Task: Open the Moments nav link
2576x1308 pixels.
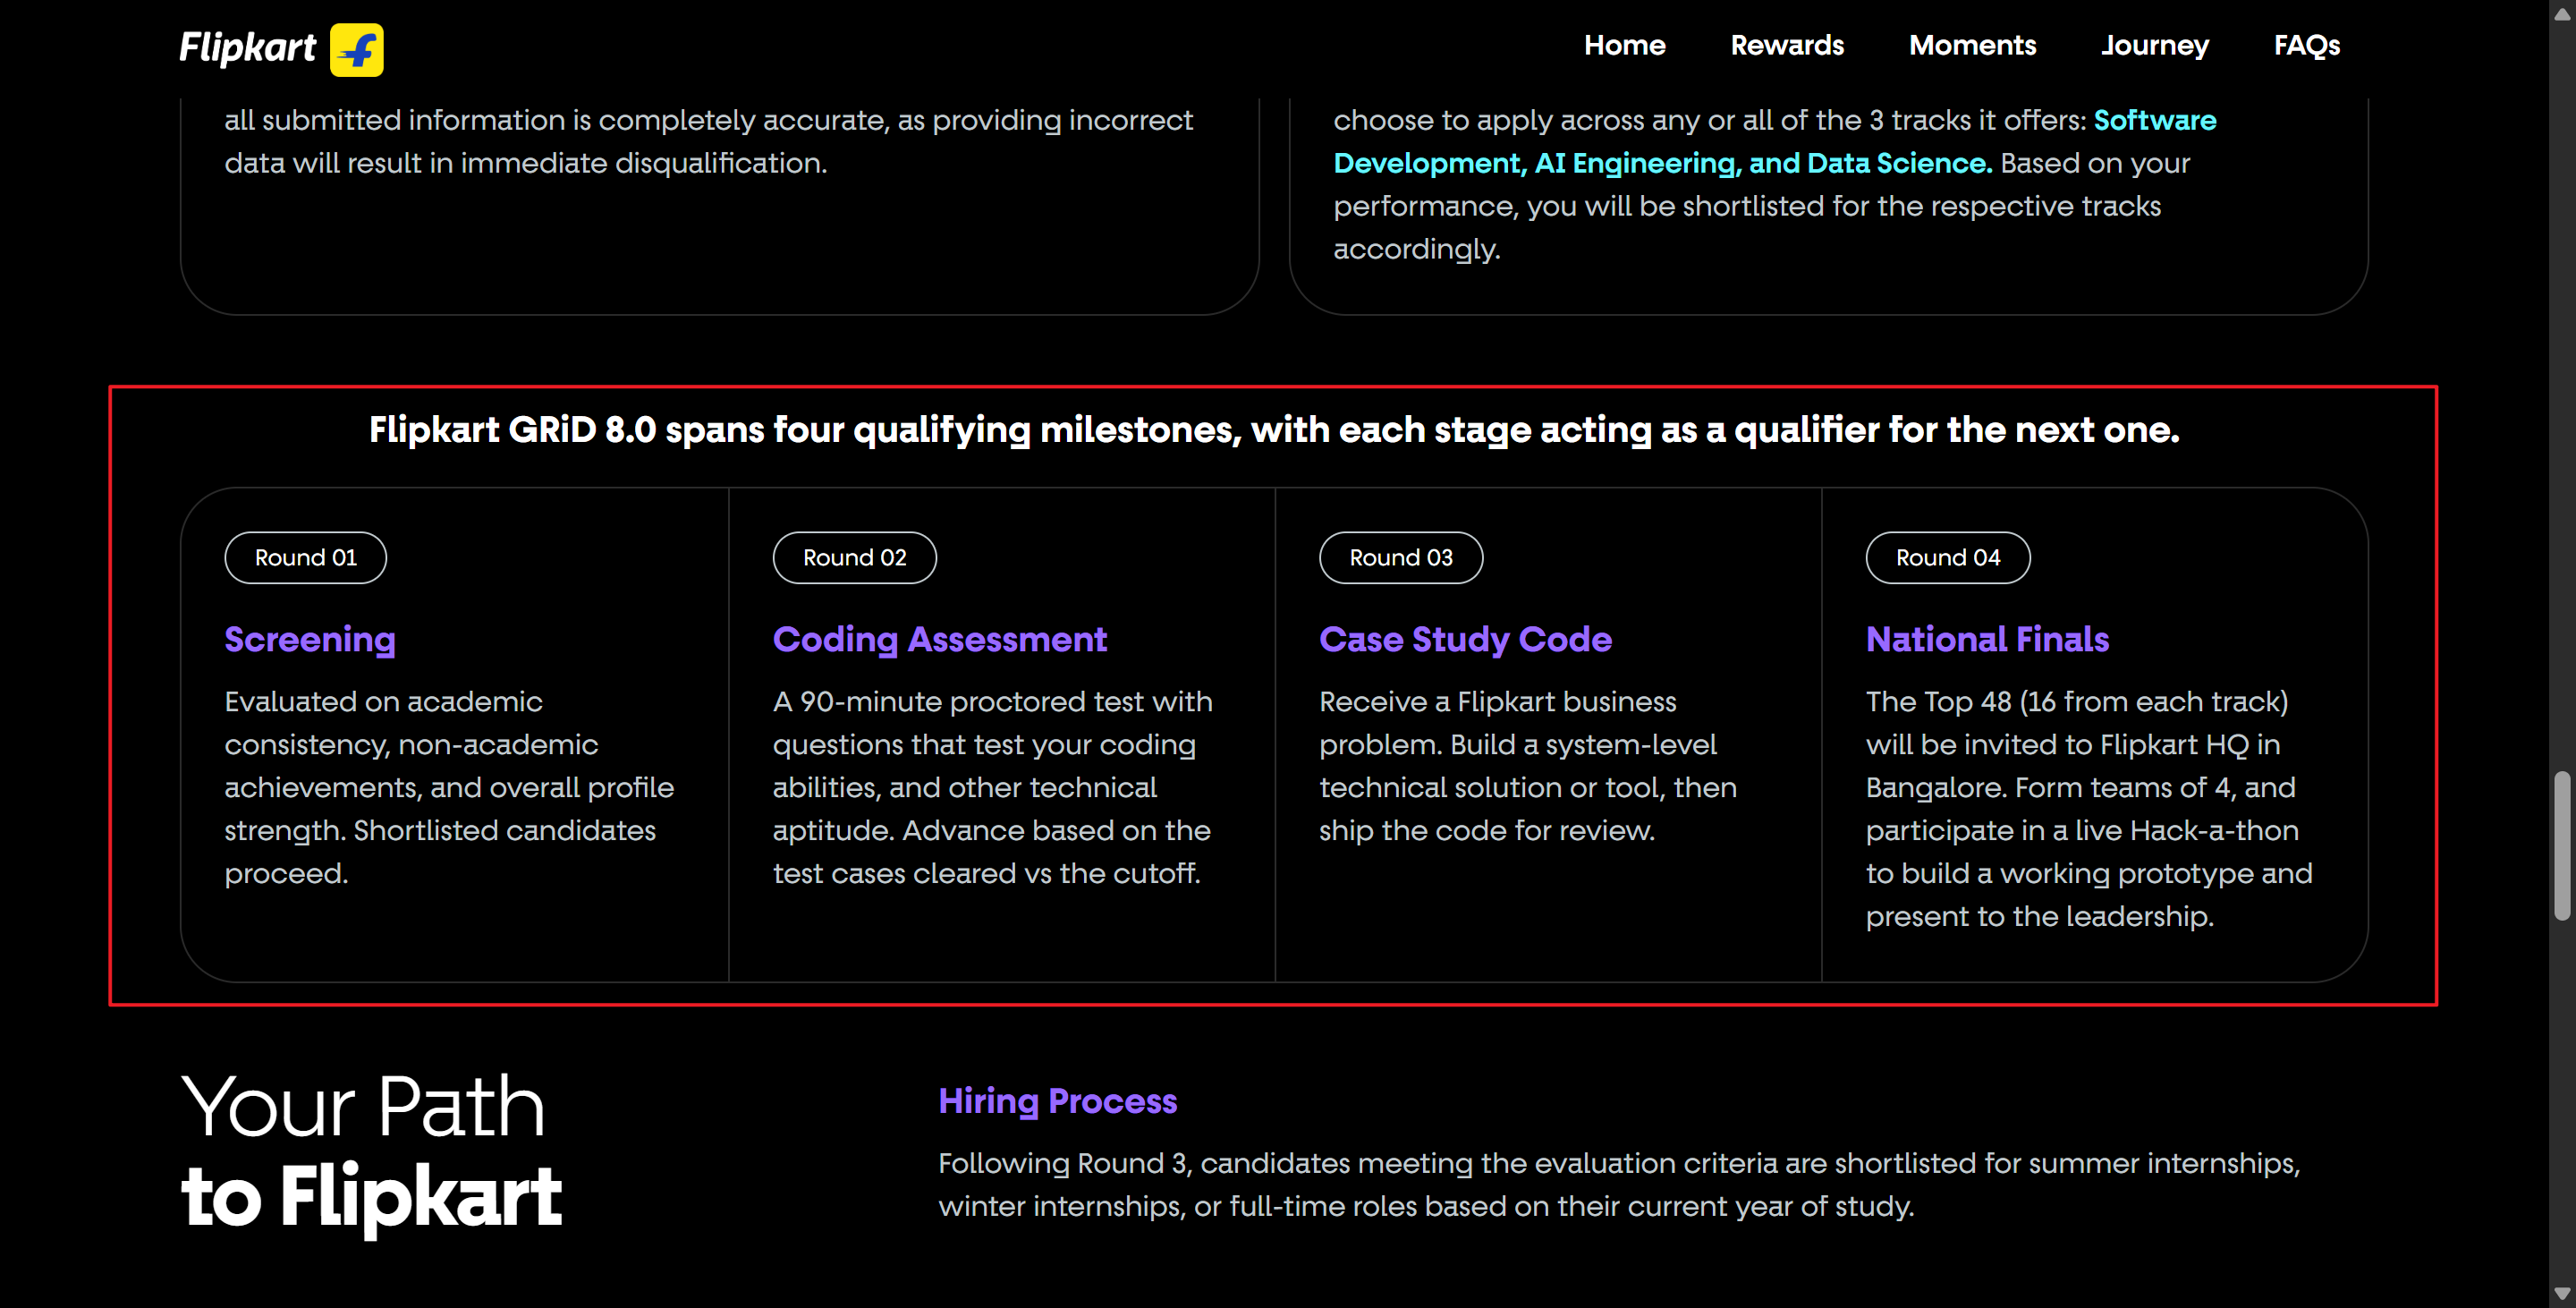Action: pyautogui.click(x=1972, y=45)
